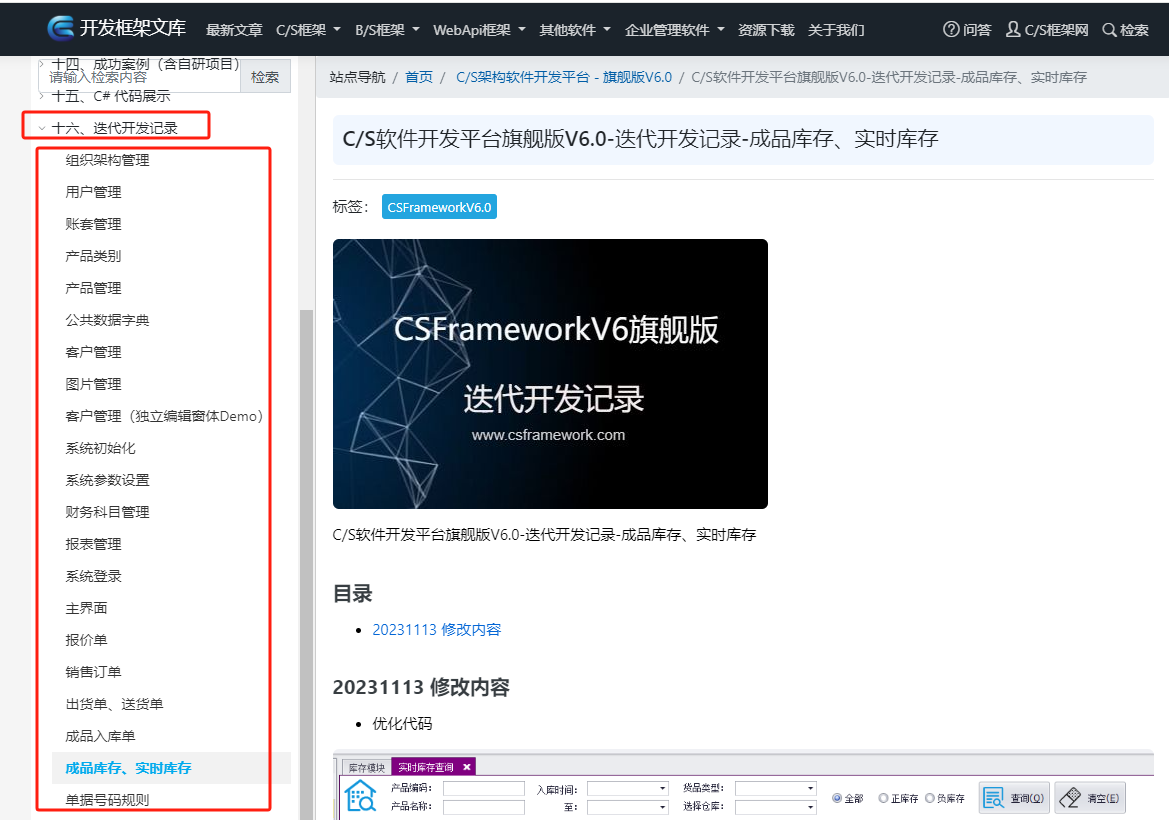Click the 20231113 修改内容 link
This screenshot has width=1169, height=820.
436,629
